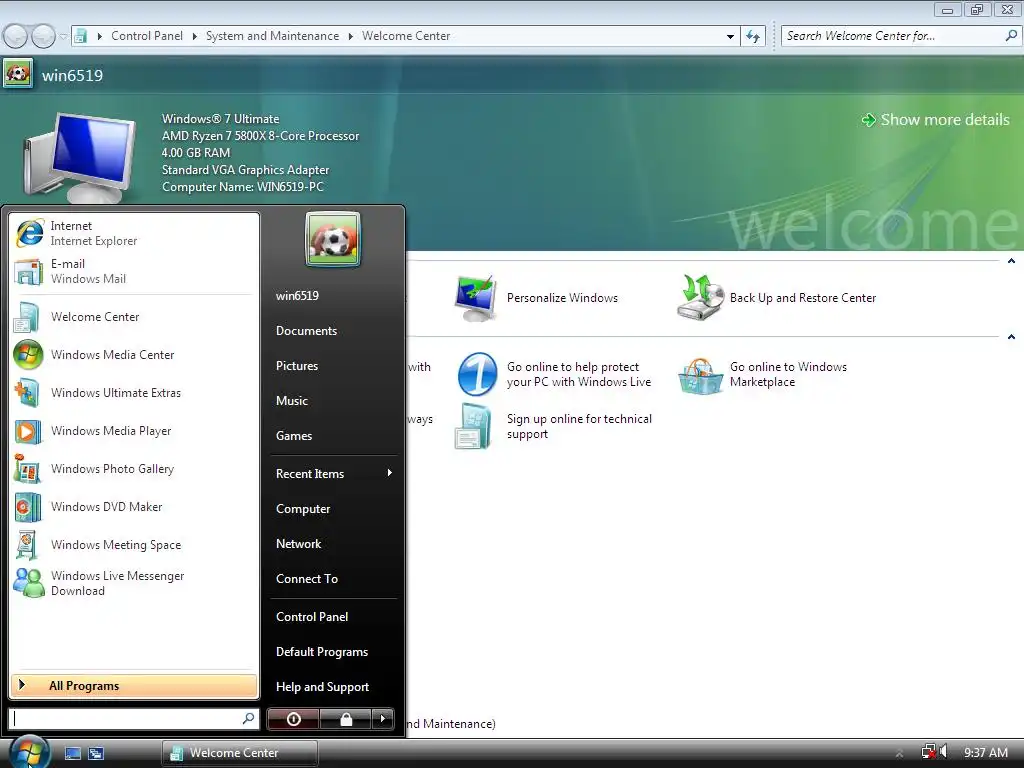The image size is (1024, 768).
Task: Click the Back navigation button
Action: (x=16, y=37)
